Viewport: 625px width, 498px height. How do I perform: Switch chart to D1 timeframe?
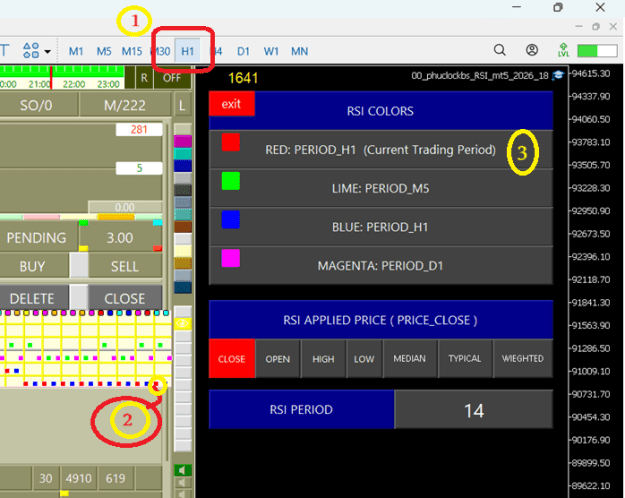(x=243, y=51)
